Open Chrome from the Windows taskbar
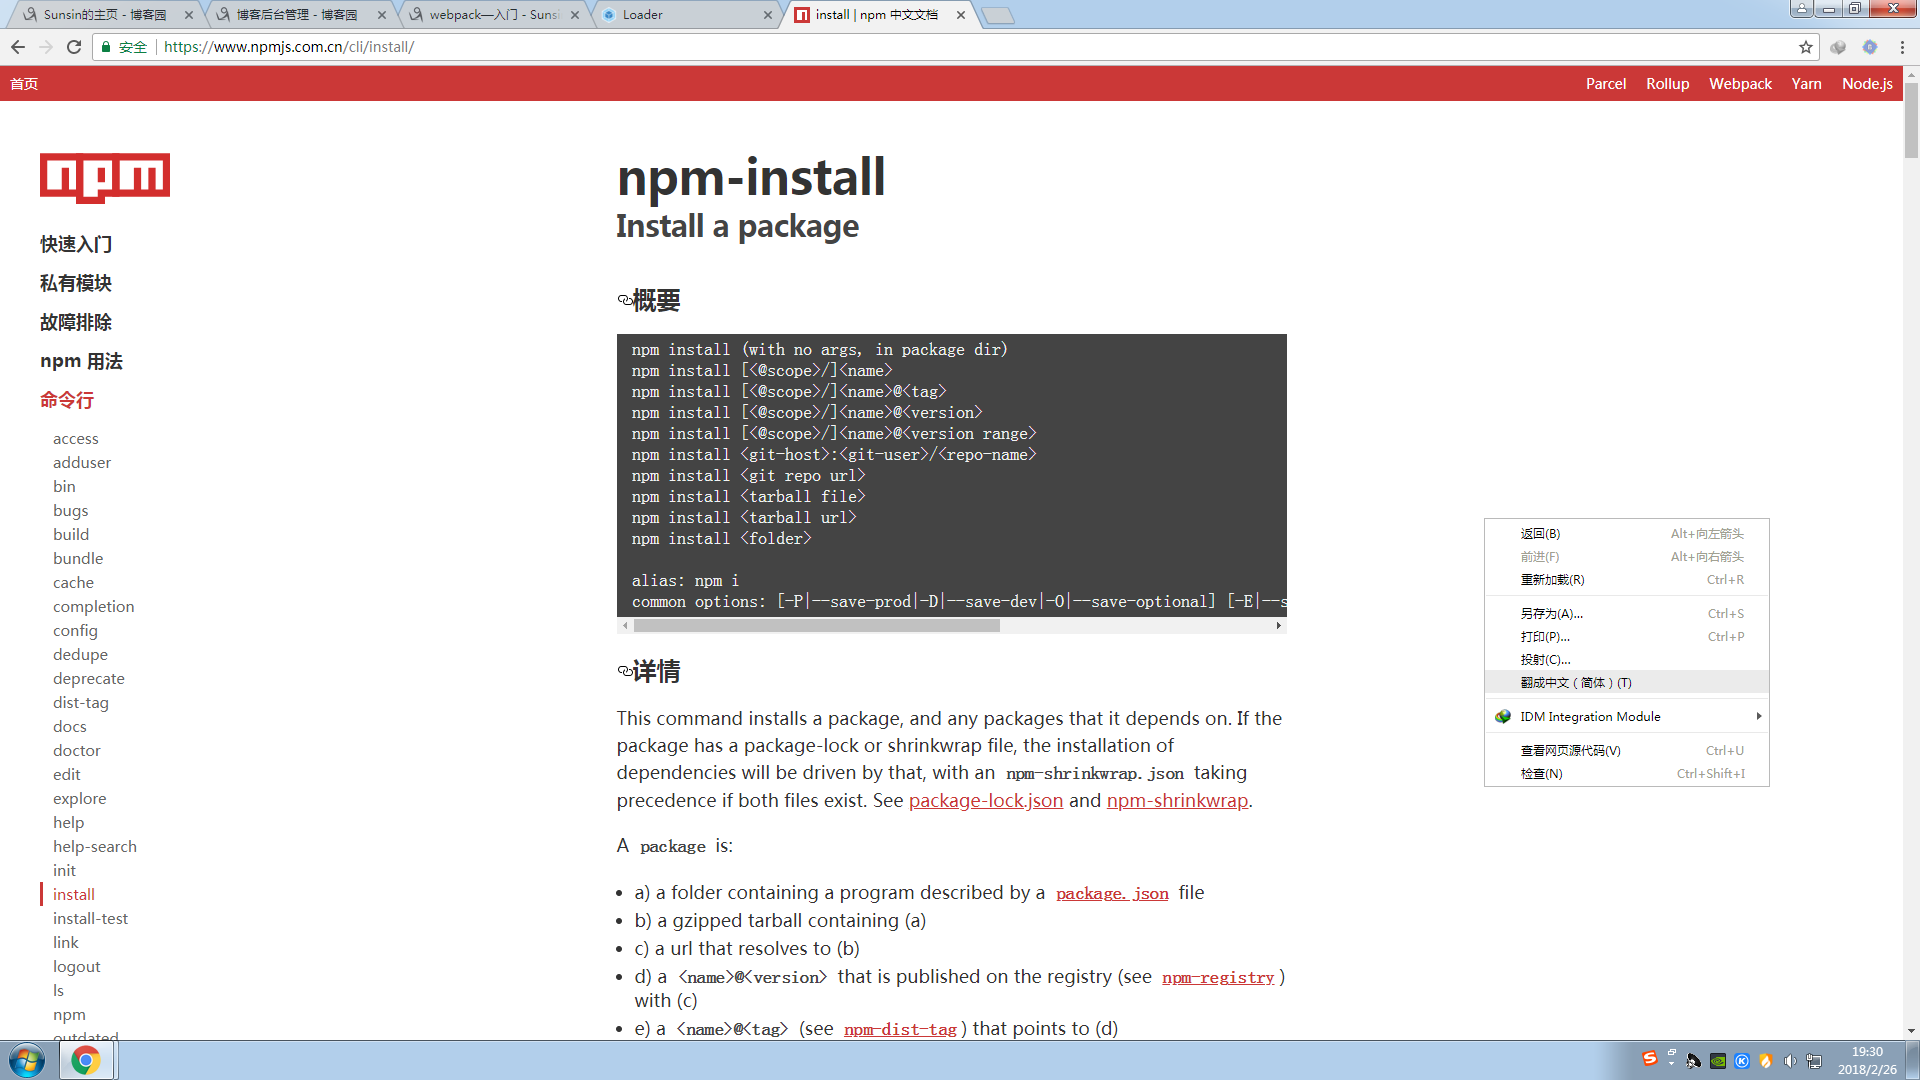The height and width of the screenshot is (1080, 1920). 86,1060
